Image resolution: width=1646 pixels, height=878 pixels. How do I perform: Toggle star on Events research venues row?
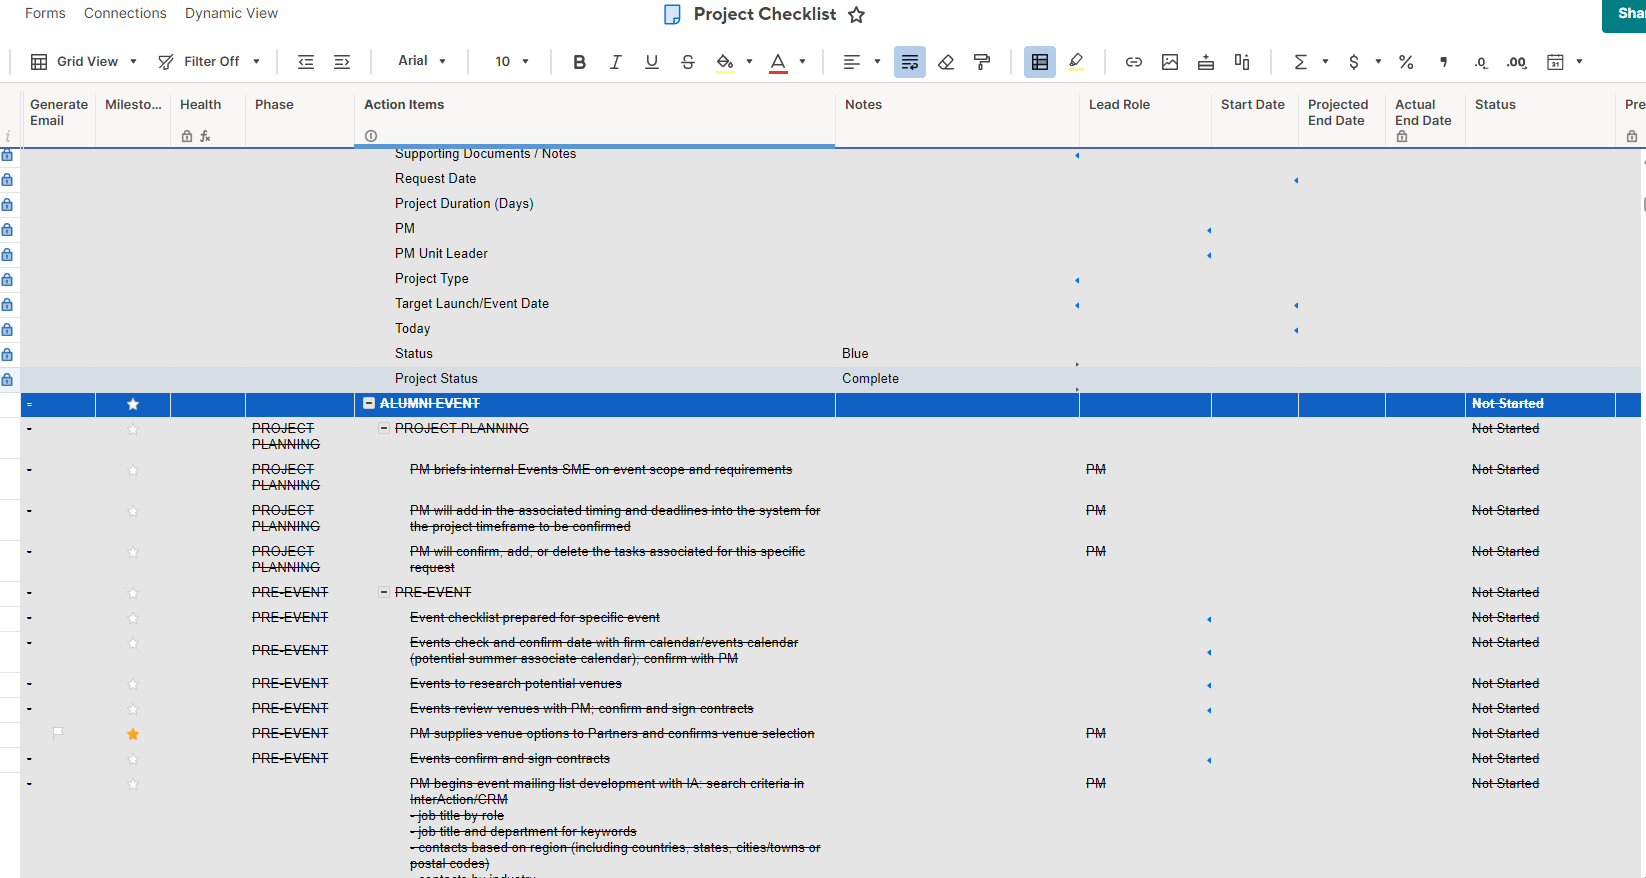point(133,684)
